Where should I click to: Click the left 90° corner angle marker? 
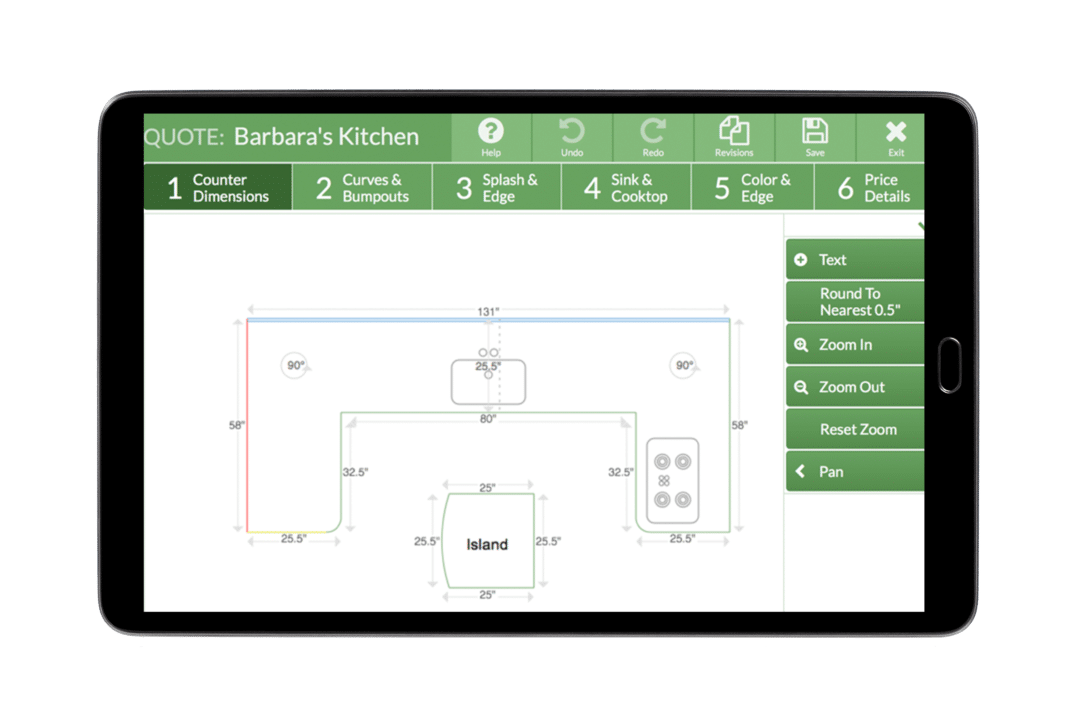[x=295, y=365]
